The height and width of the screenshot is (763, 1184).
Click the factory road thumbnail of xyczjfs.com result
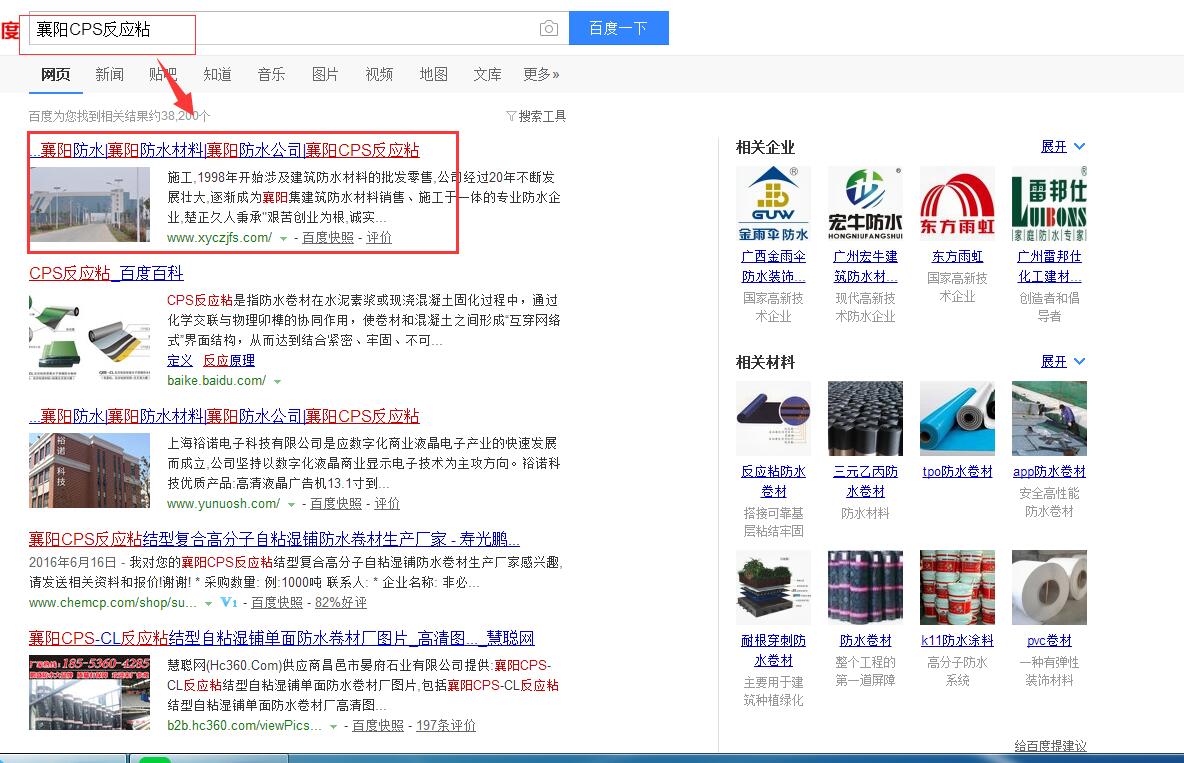tap(90, 205)
